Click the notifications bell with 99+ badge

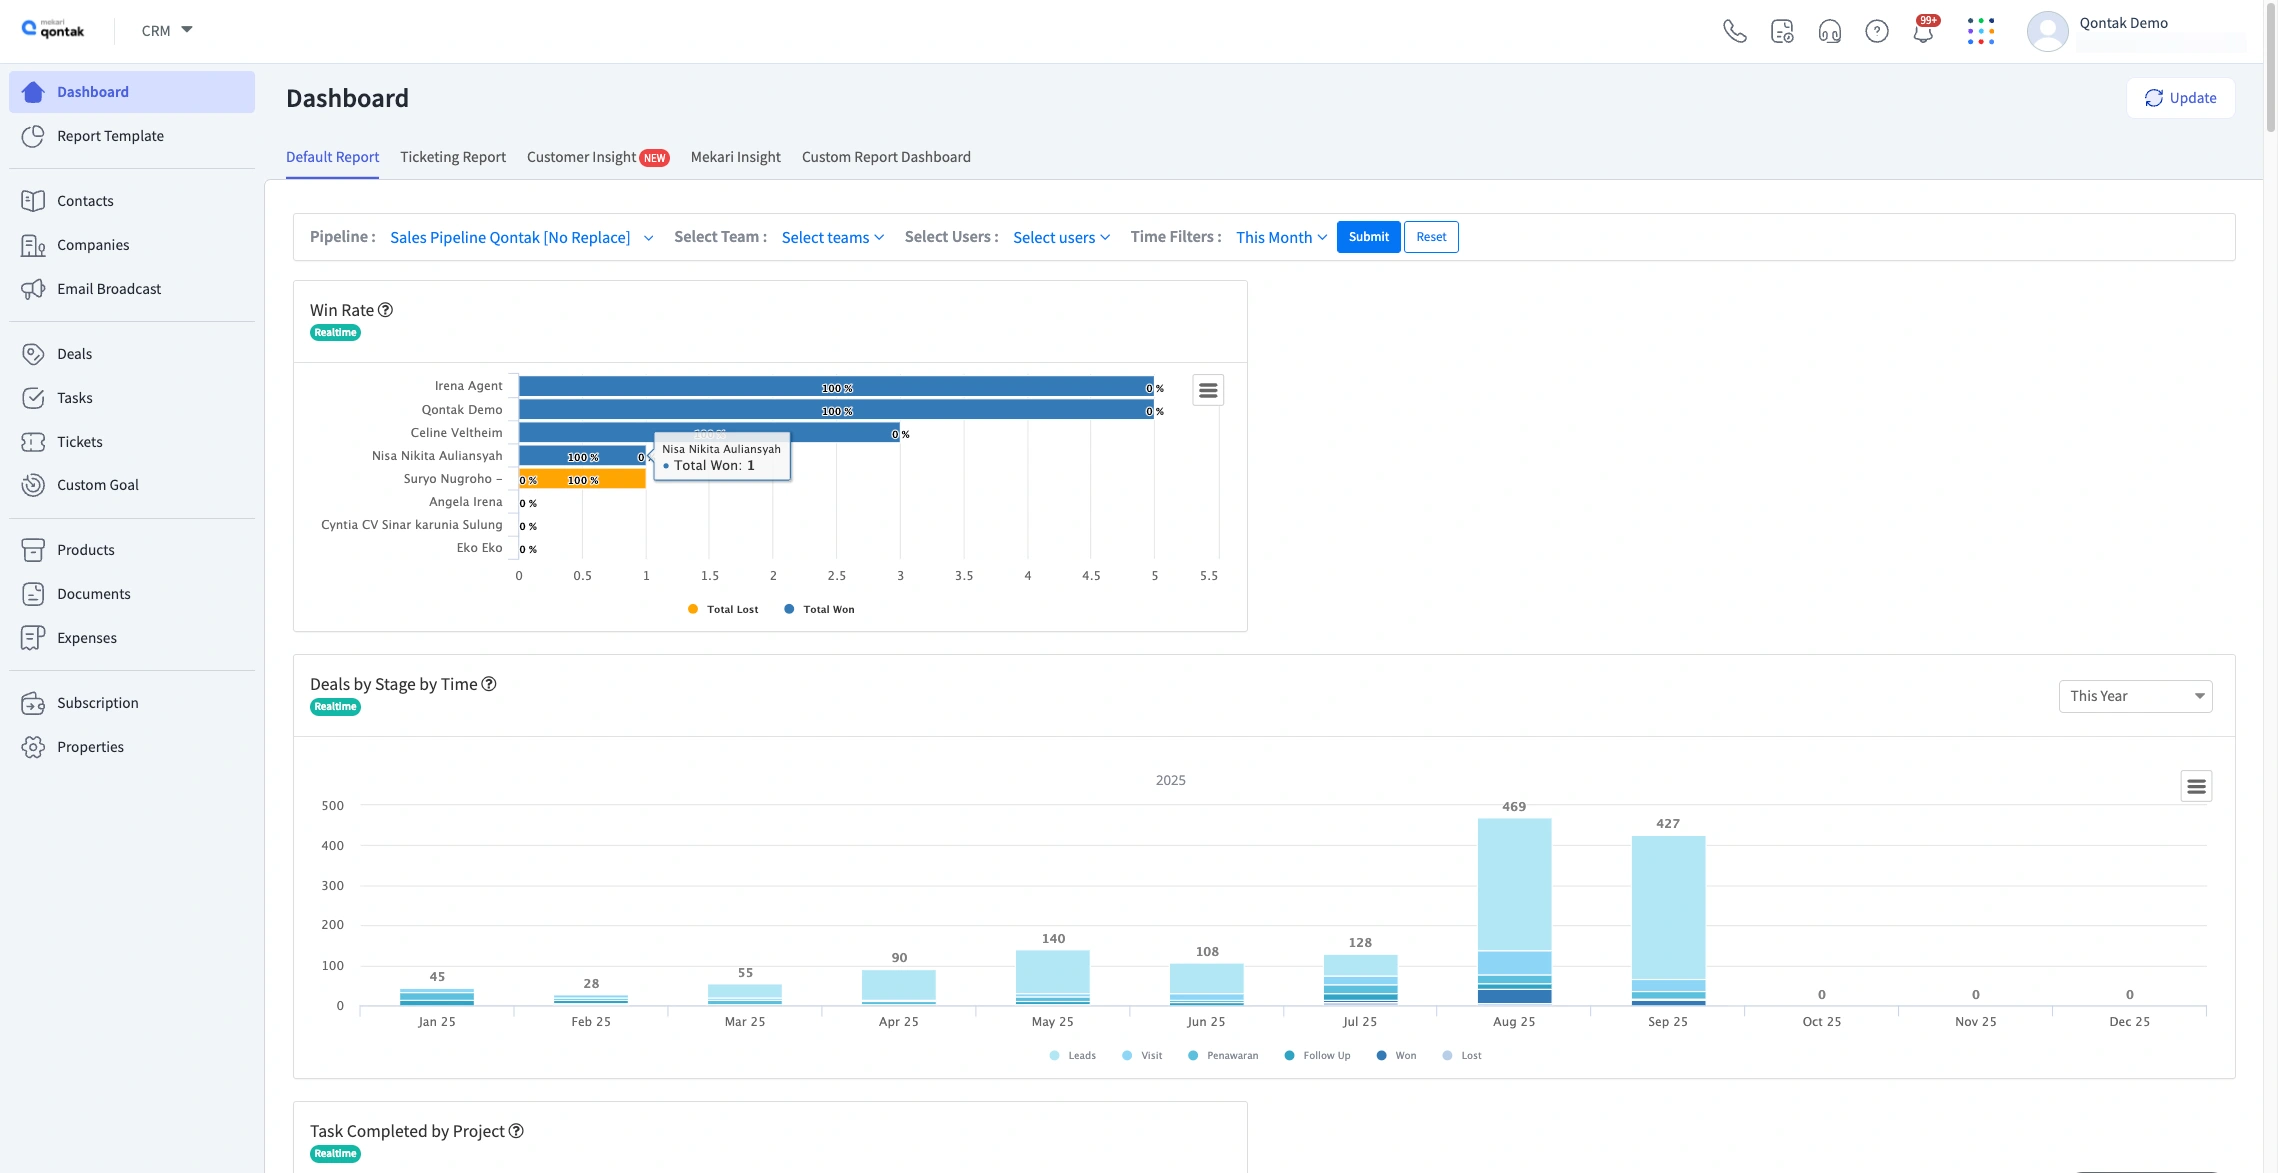pyautogui.click(x=1922, y=31)
